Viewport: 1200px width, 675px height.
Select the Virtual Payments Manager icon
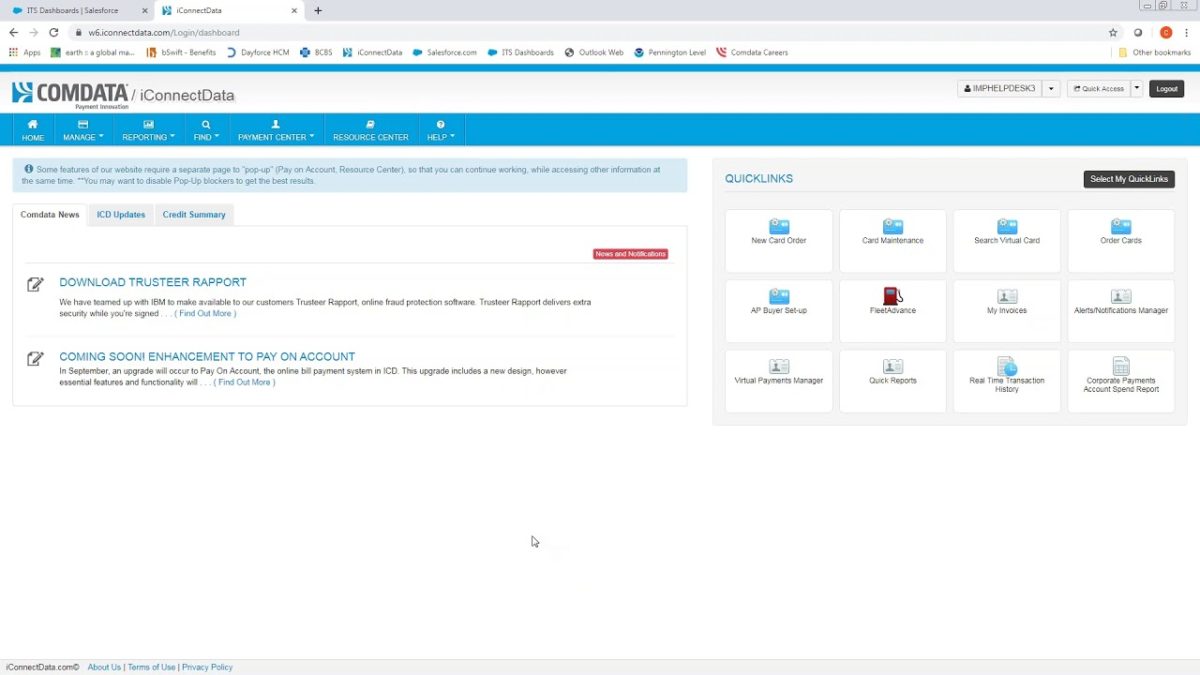tap(778, 380)
